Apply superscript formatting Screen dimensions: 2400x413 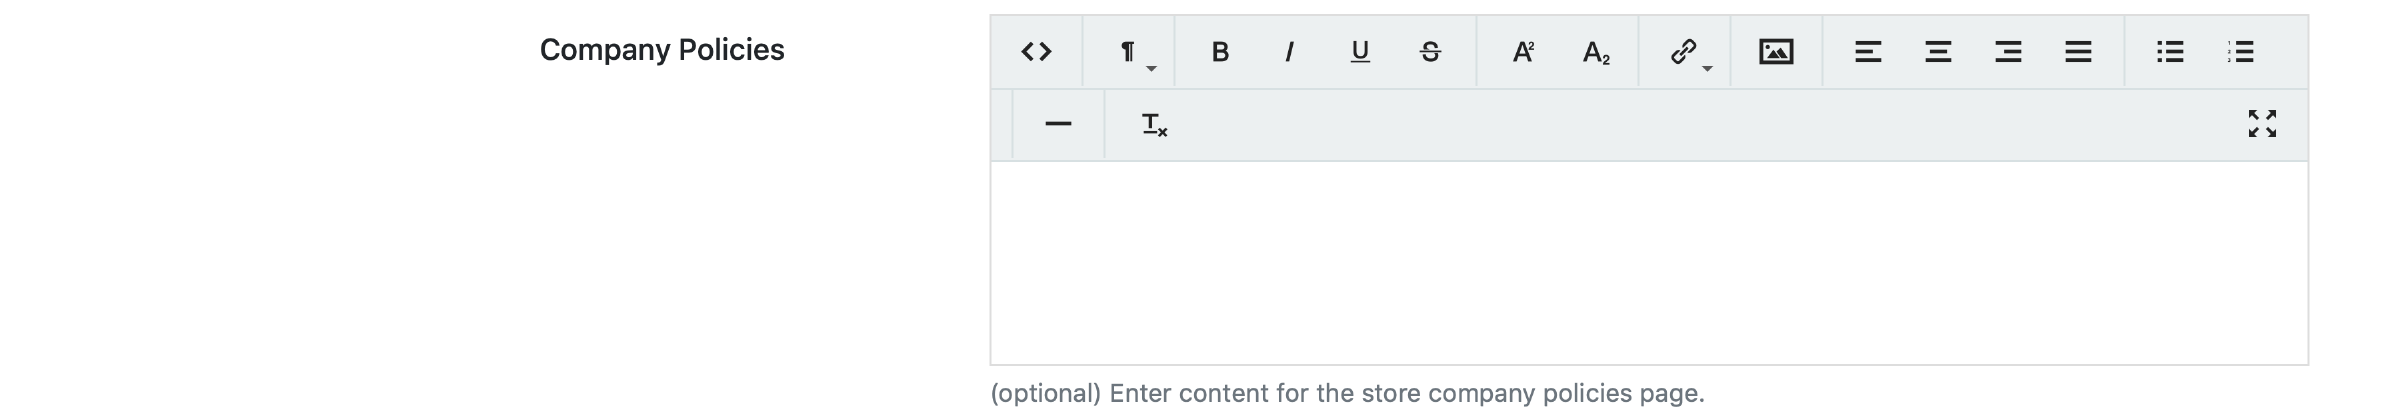click(x=1523, y=52)
